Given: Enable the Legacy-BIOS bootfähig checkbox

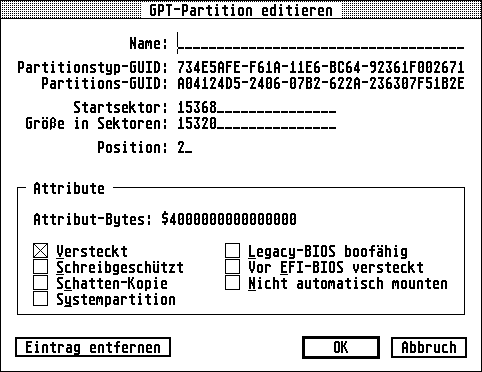Looking at the screenshot, I should click(232, 251).
